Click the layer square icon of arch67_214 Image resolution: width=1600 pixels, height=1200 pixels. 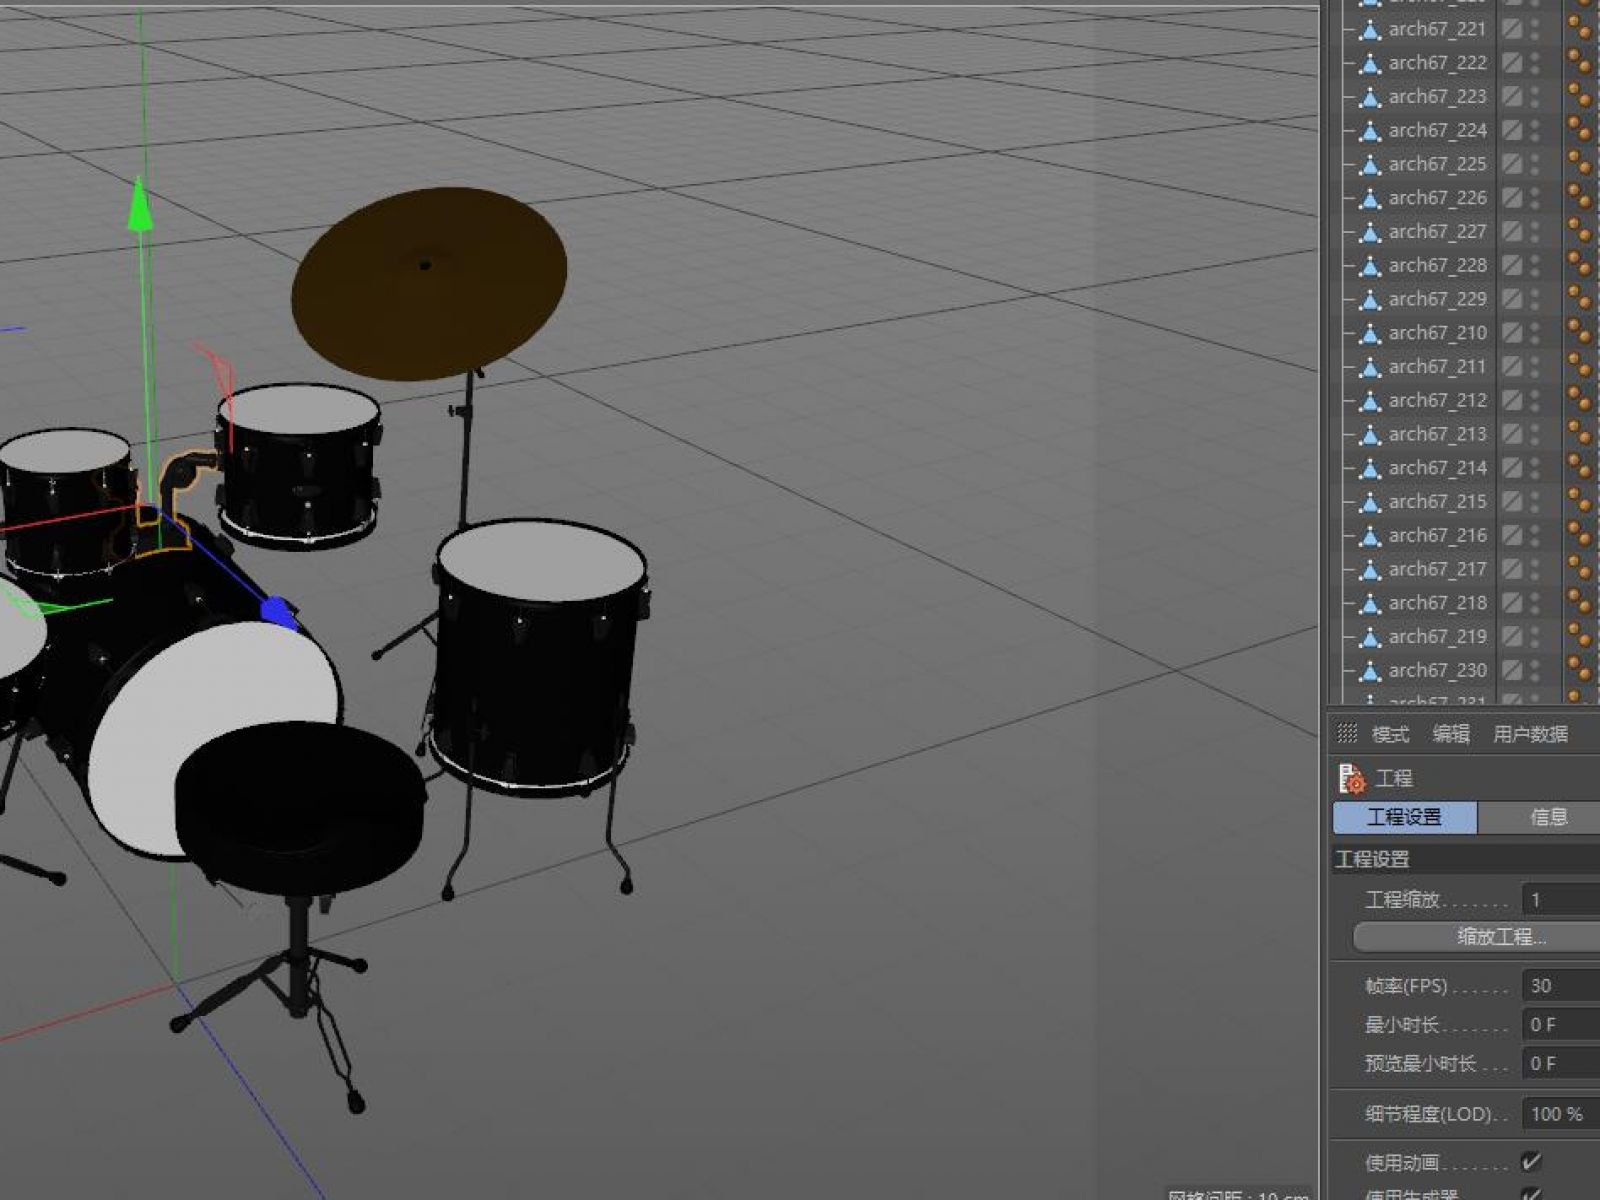pyautogui.click(x=1512, y=468)
